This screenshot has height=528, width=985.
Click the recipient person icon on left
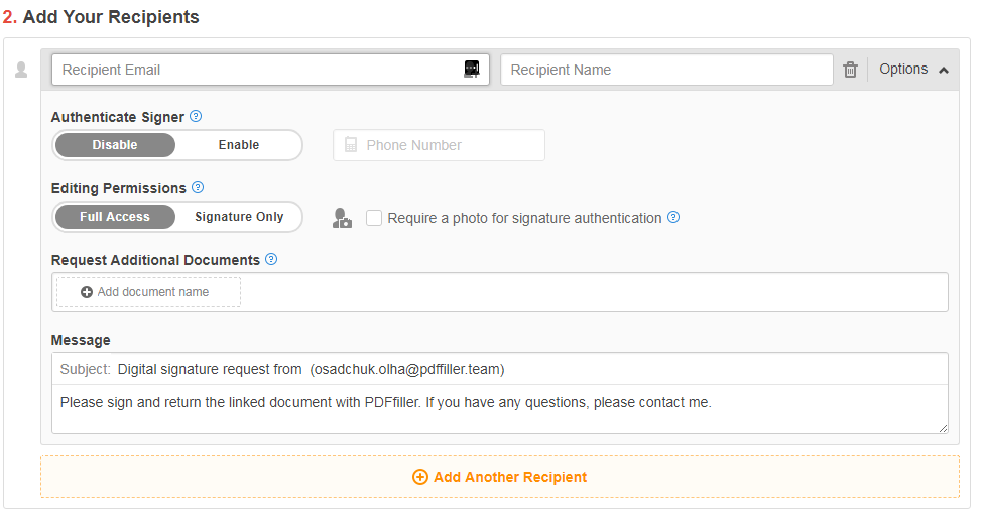click(x=21, y=70)
